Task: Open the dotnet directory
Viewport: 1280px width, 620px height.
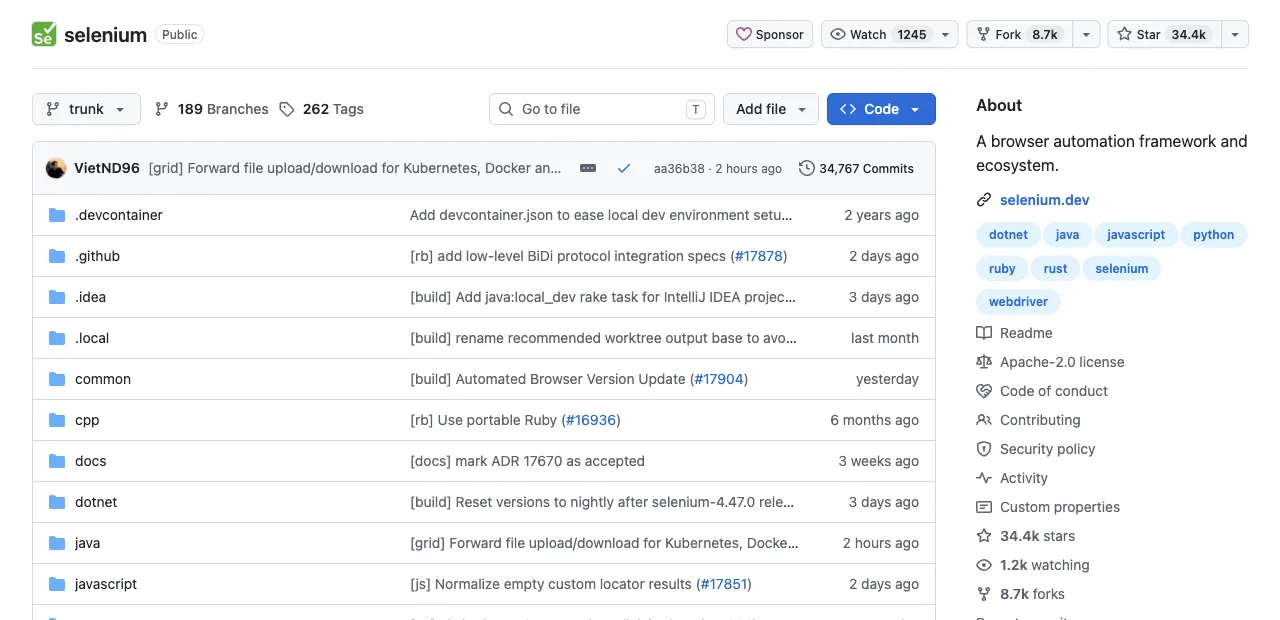Action: tap(96, 502)
